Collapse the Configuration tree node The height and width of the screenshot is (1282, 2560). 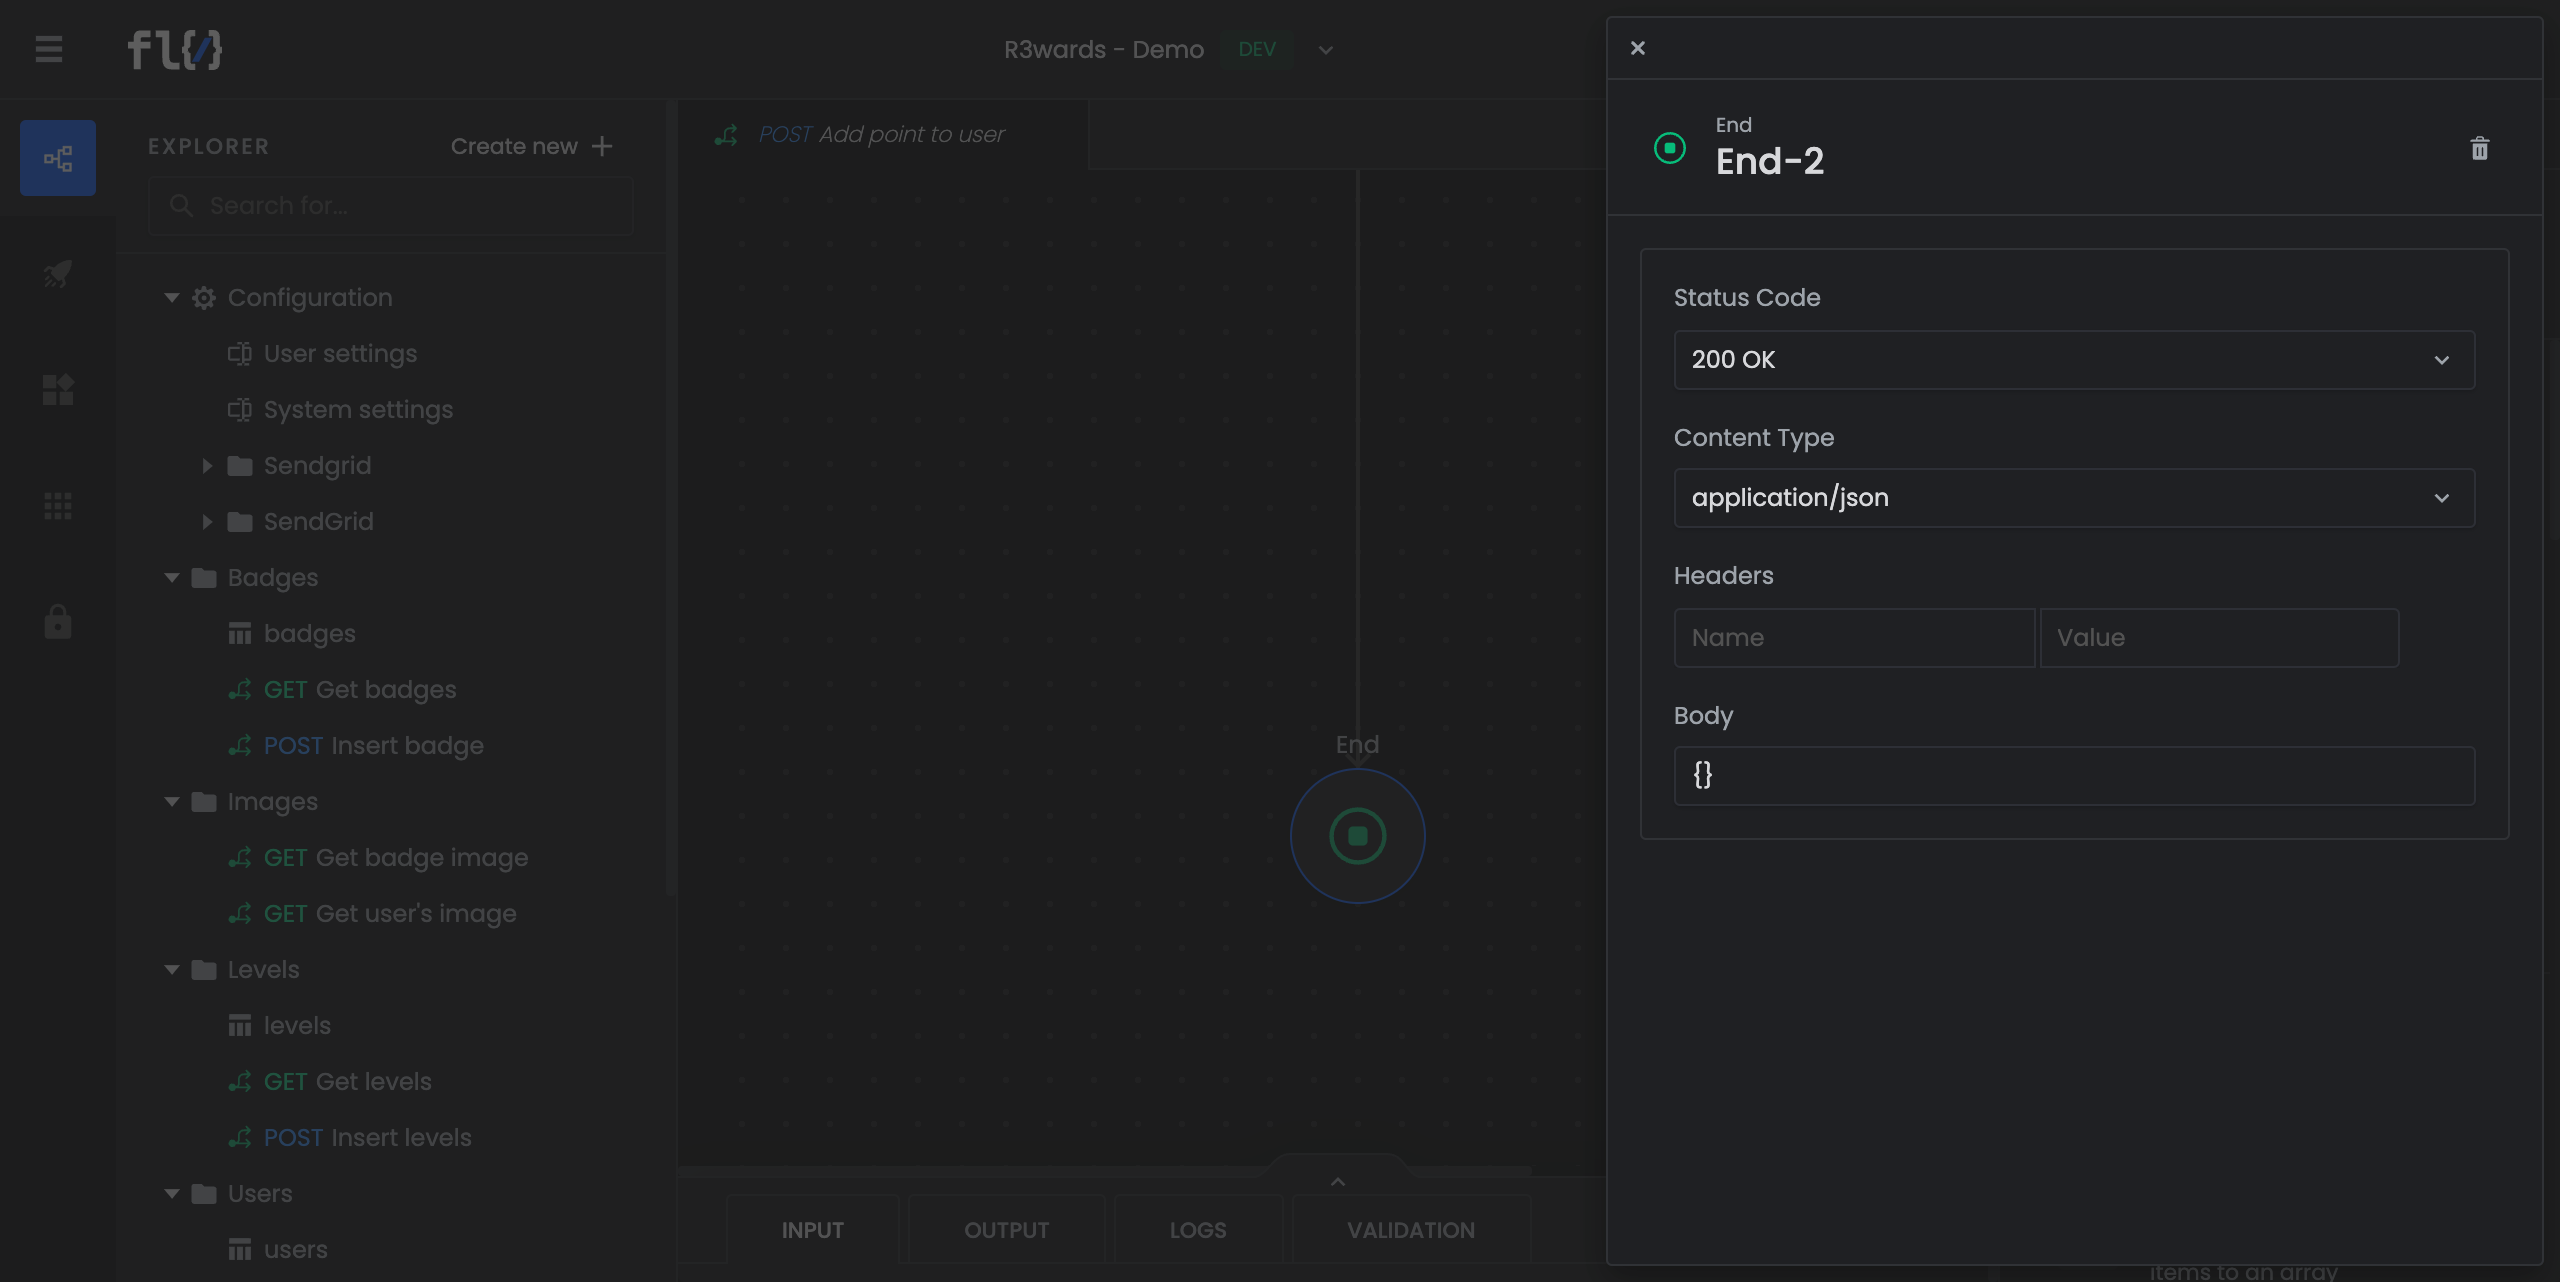[172, 298]
